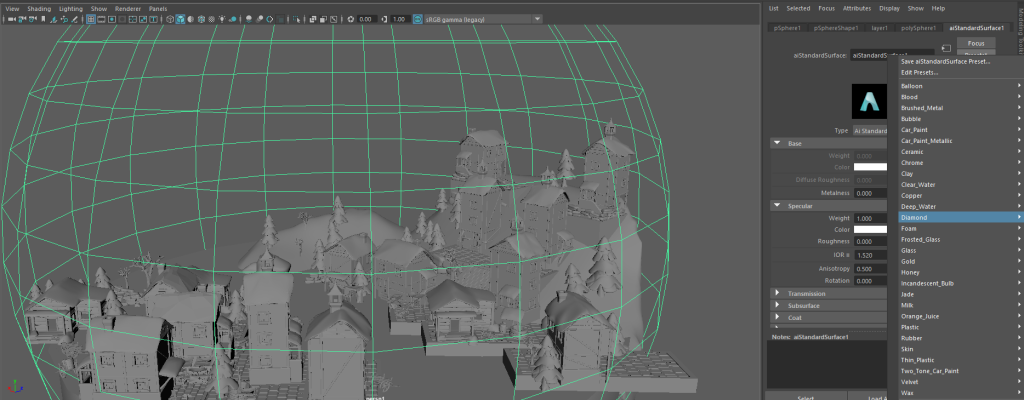The width and height of the screenshot is (1024, 400).
Task: Toggle the Field Chart icon
Action: point(133,19)
